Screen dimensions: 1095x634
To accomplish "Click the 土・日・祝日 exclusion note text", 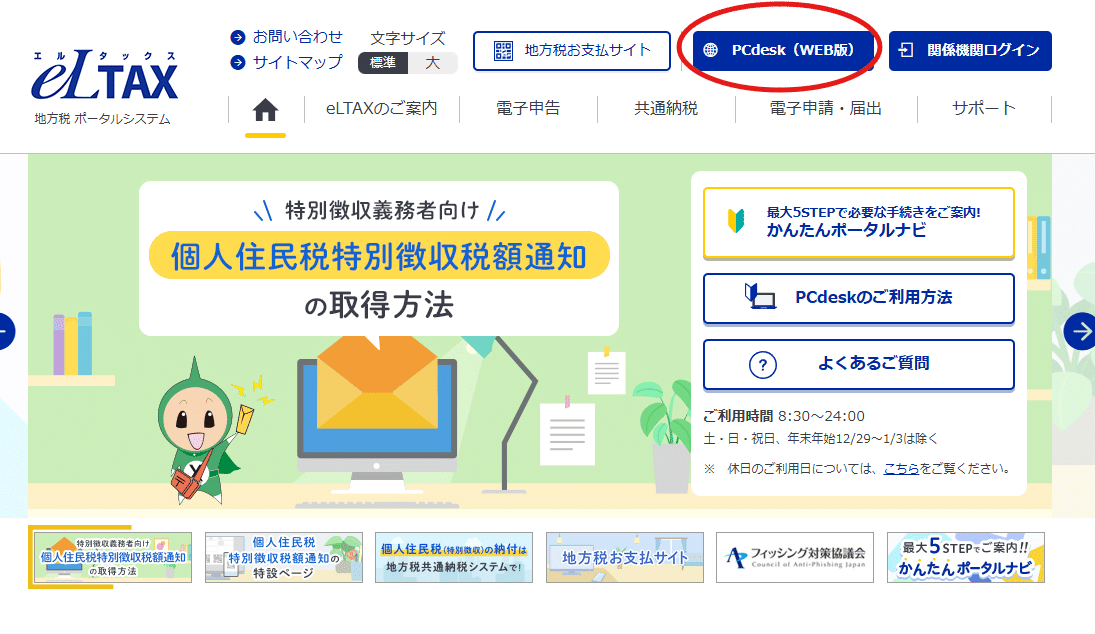I will [821, 438].
